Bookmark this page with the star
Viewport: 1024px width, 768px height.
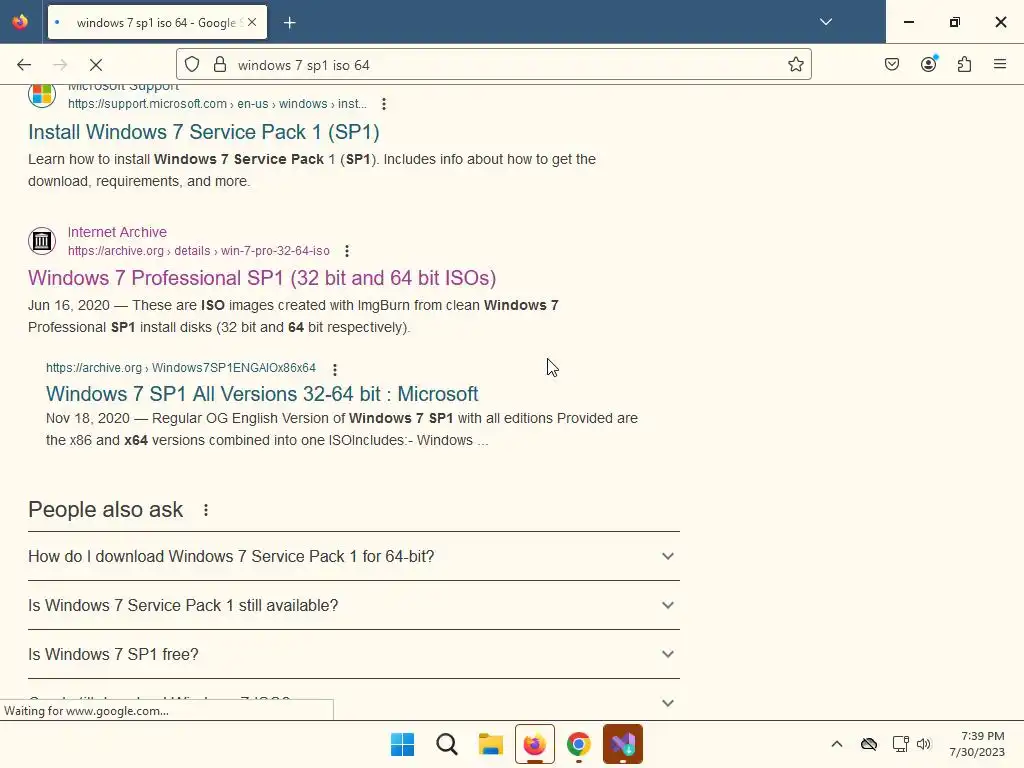(795, 65)
